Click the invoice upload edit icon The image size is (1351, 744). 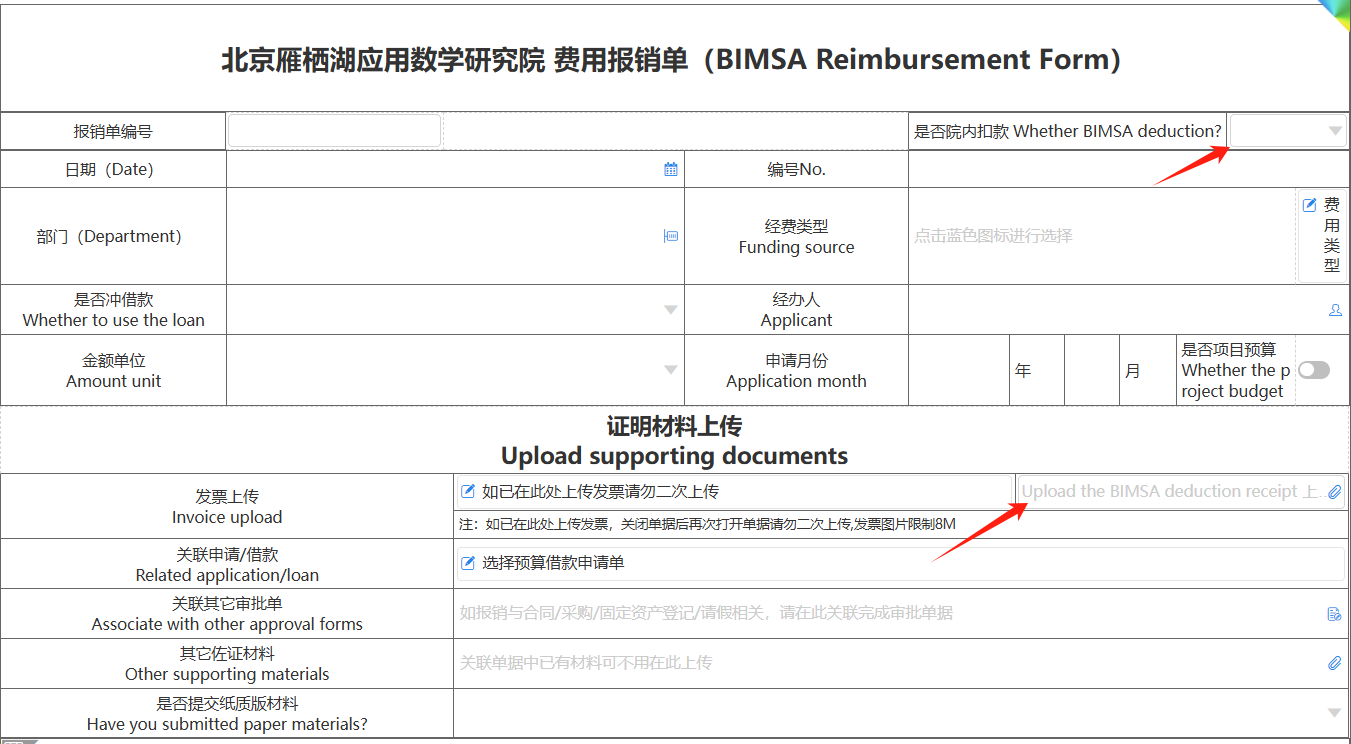tap(467, 491)
